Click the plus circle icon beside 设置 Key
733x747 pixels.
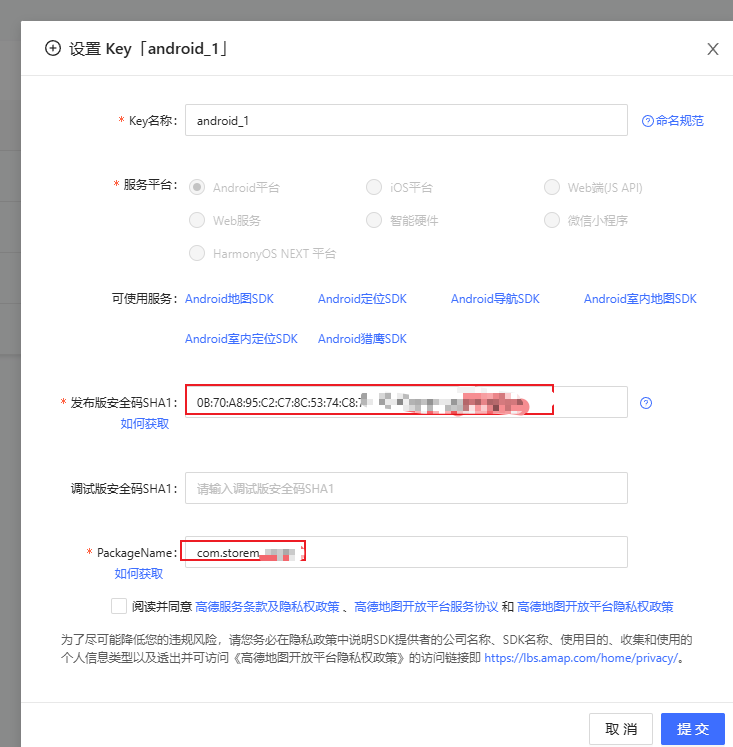(53, 48)
